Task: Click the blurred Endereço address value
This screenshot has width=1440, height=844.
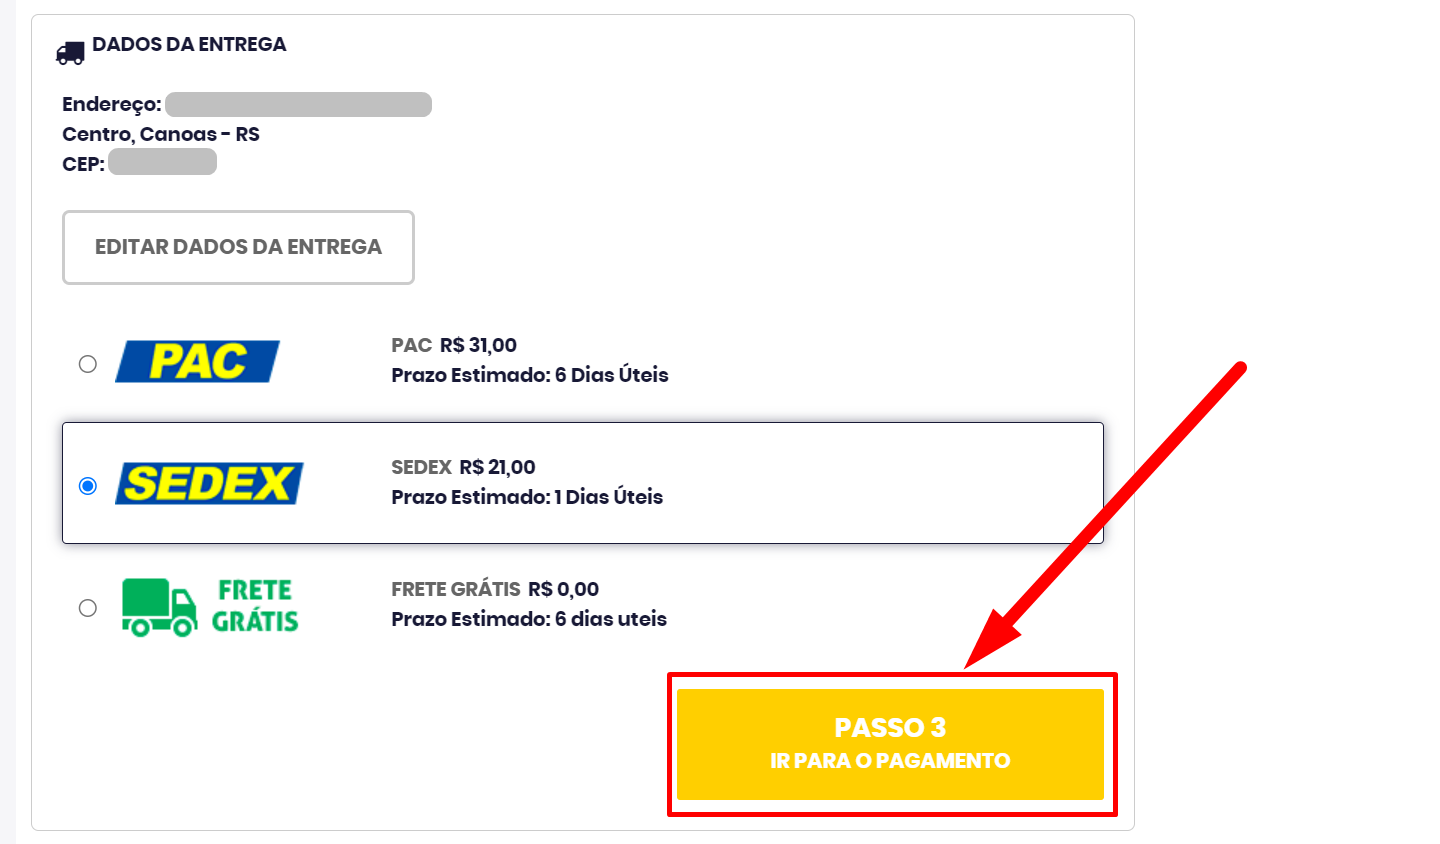Action: click(x=298, y=104)
